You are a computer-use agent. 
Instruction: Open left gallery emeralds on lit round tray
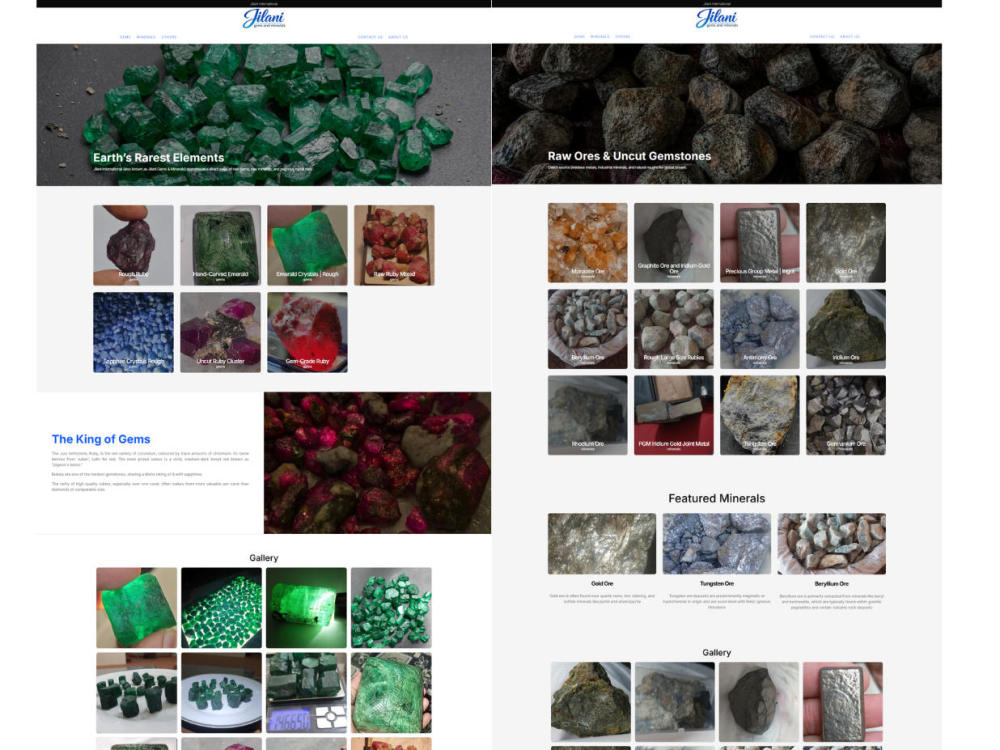[x=221, y=693]
